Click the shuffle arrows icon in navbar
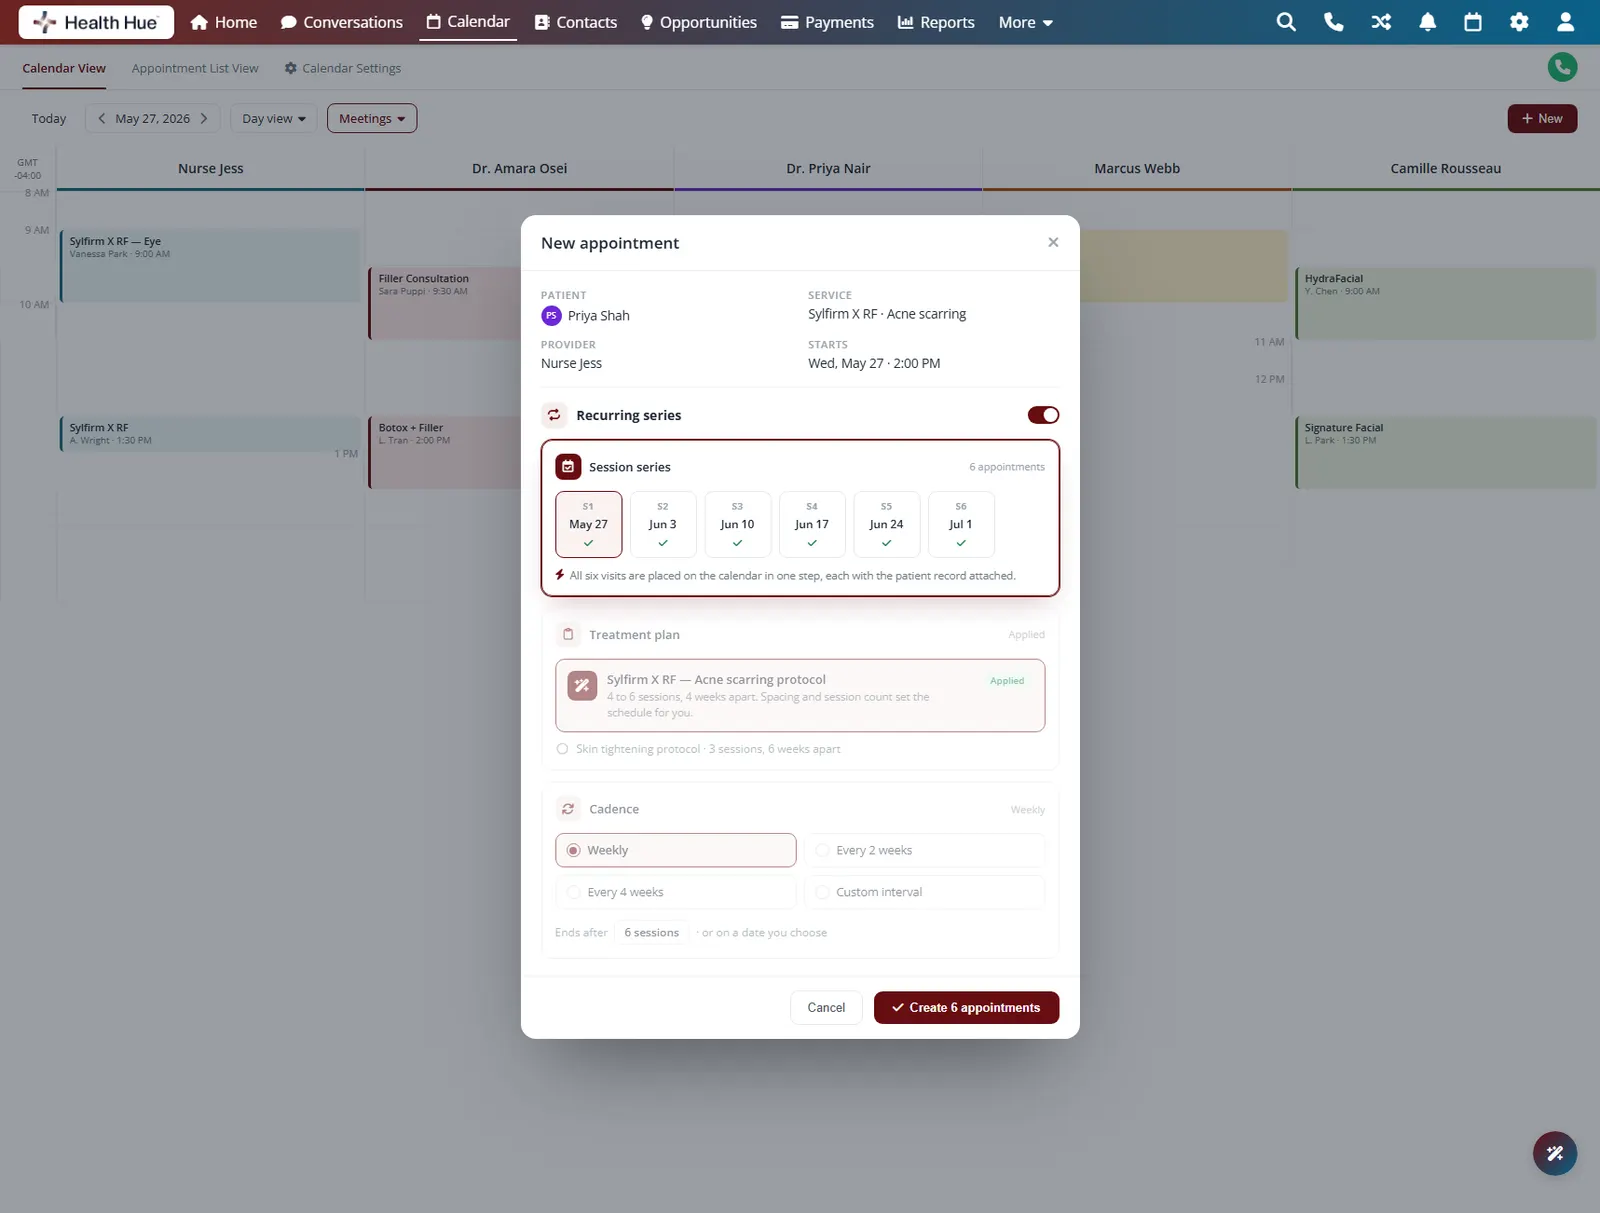The image size is (1600, 1213). click(x=1381, y=22)
